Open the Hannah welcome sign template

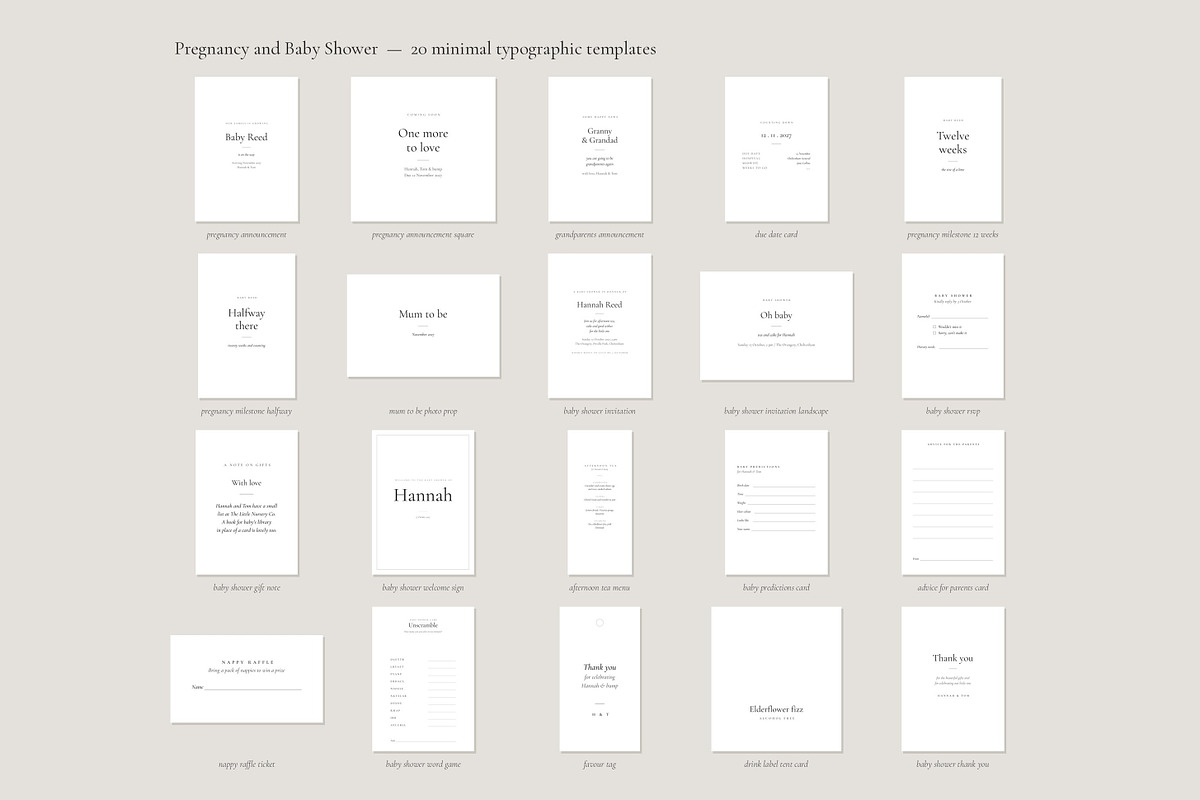click(422, 503)
